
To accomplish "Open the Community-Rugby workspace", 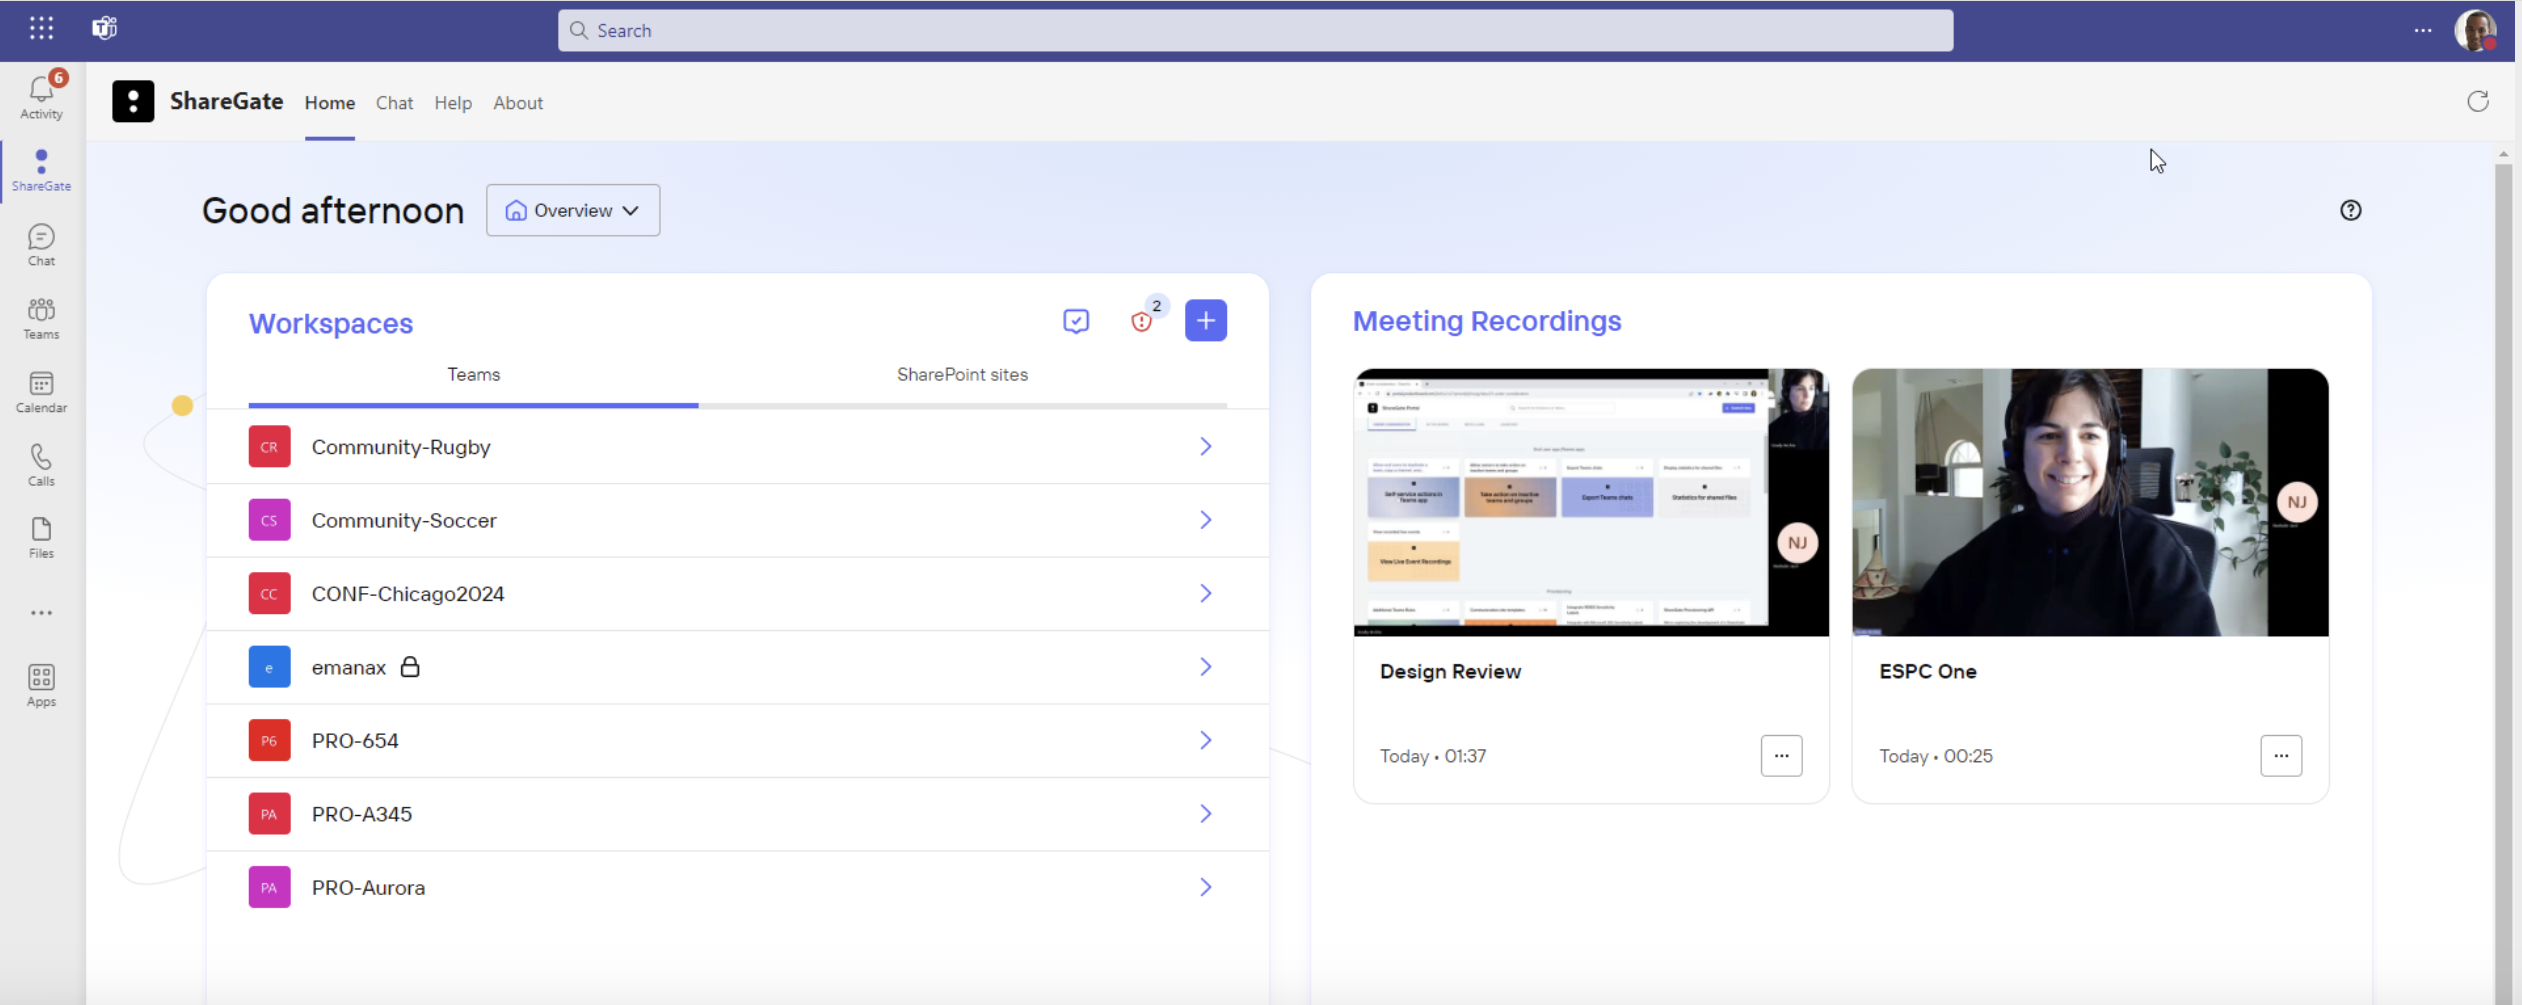I will coord(738,447).
